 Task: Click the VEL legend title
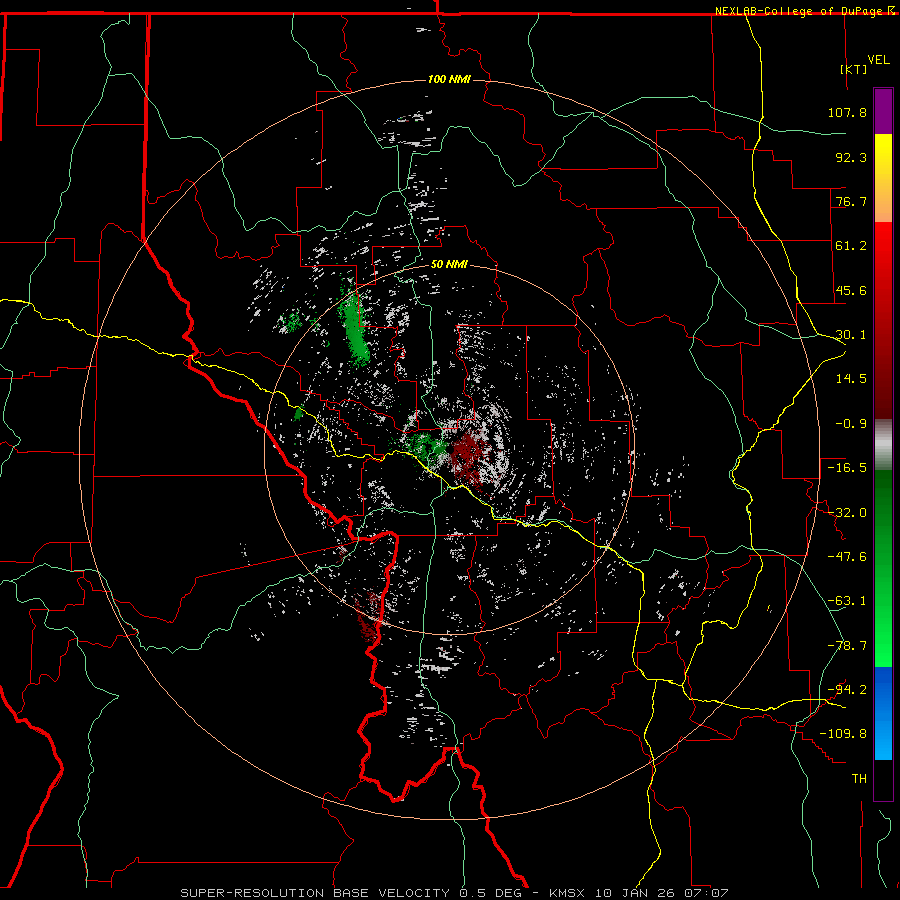click(879, 60)
